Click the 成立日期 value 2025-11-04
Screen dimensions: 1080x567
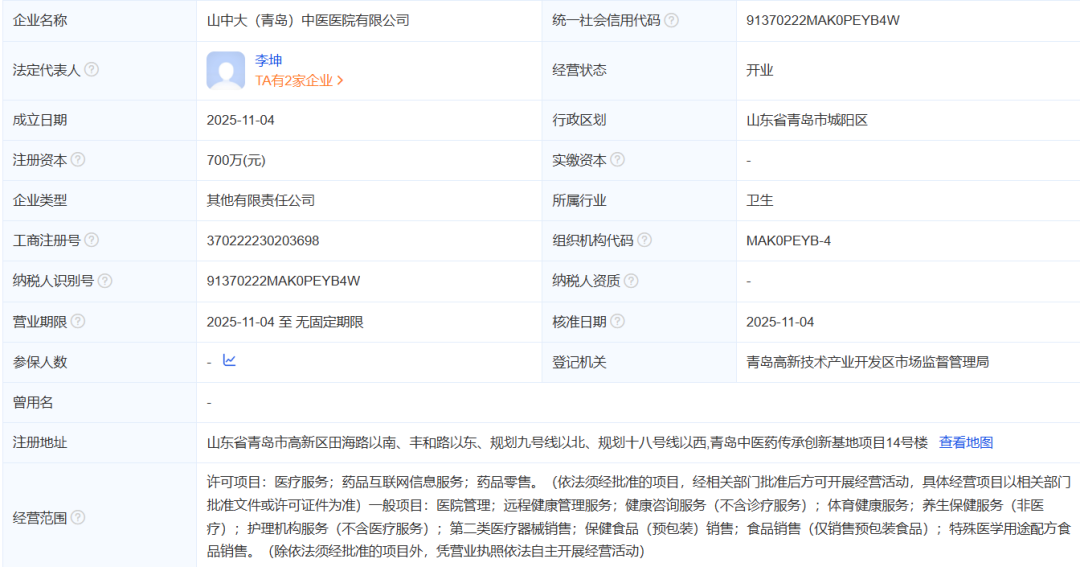point(240,120)
